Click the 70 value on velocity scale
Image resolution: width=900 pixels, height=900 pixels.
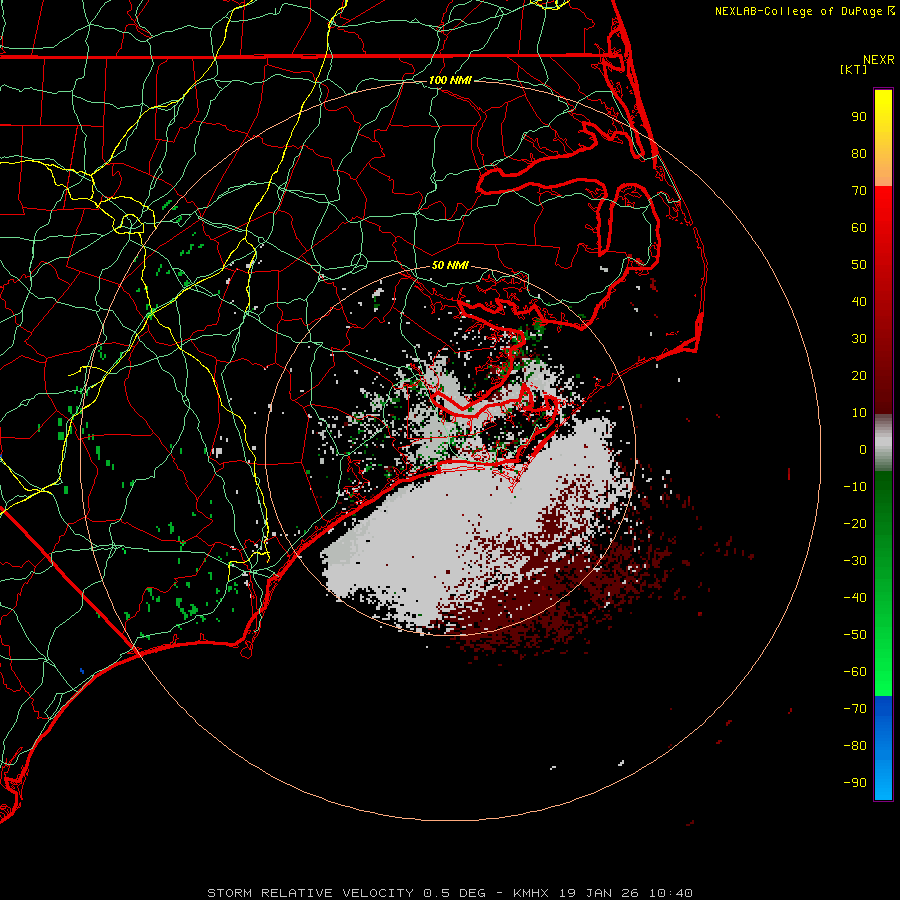click(x=859, y=191)
